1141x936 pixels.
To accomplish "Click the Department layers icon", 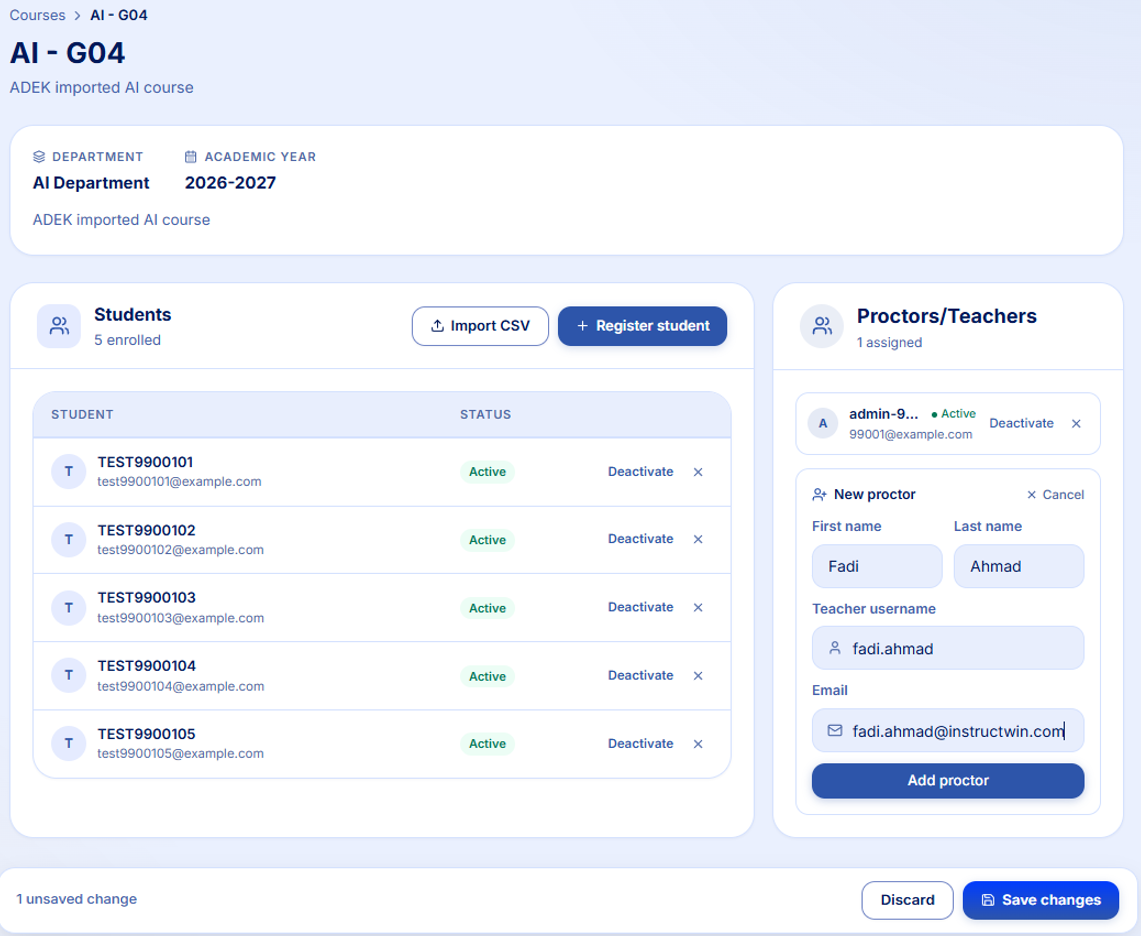I will [39, 156].
